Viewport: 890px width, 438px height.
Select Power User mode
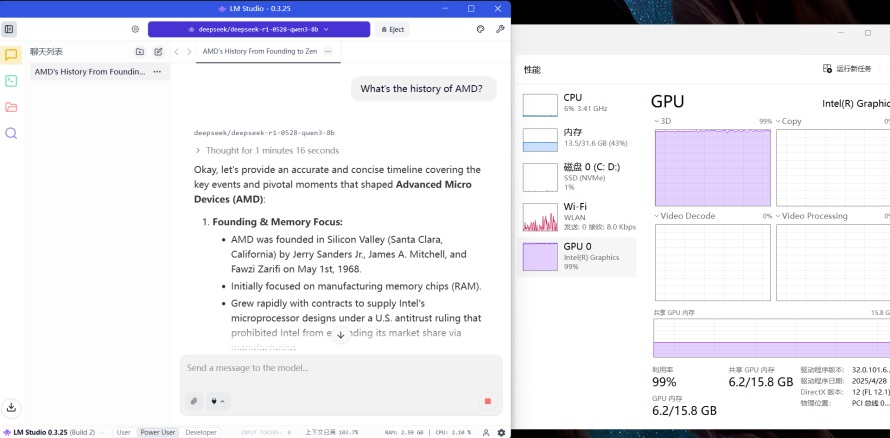click(x=157, y=432)
